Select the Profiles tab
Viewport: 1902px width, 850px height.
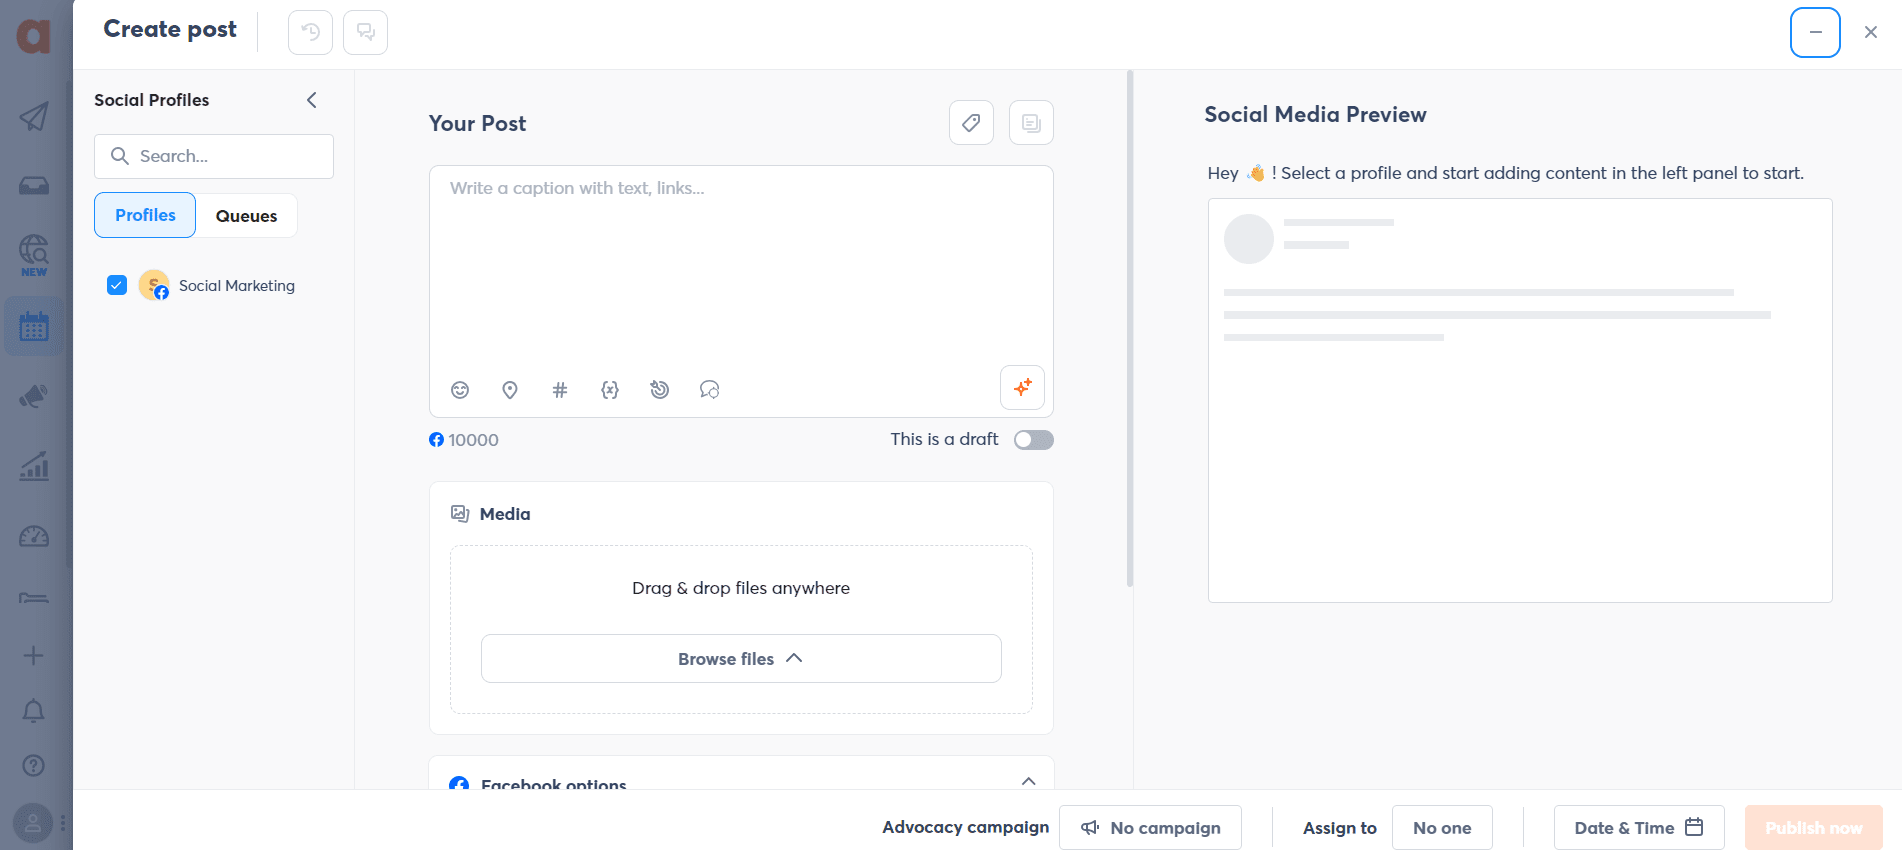pyautogui.click(x=145, y=216)
